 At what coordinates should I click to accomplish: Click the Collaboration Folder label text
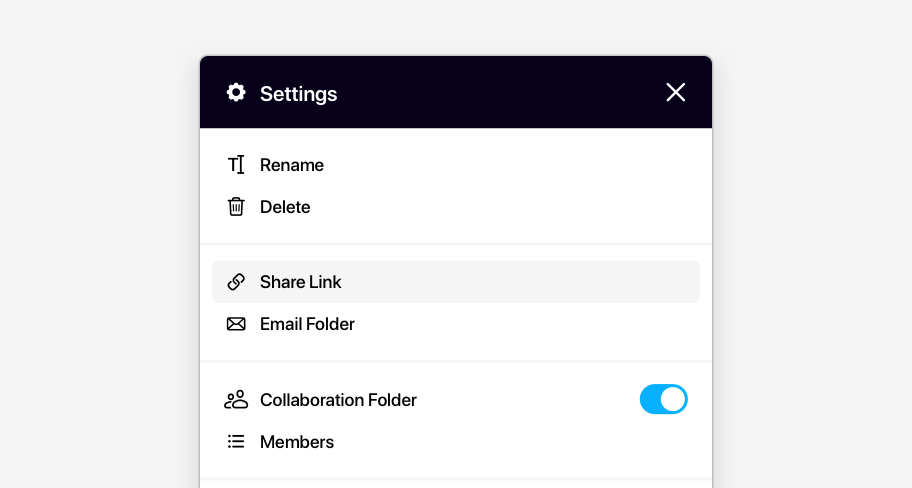pos(338,400)
